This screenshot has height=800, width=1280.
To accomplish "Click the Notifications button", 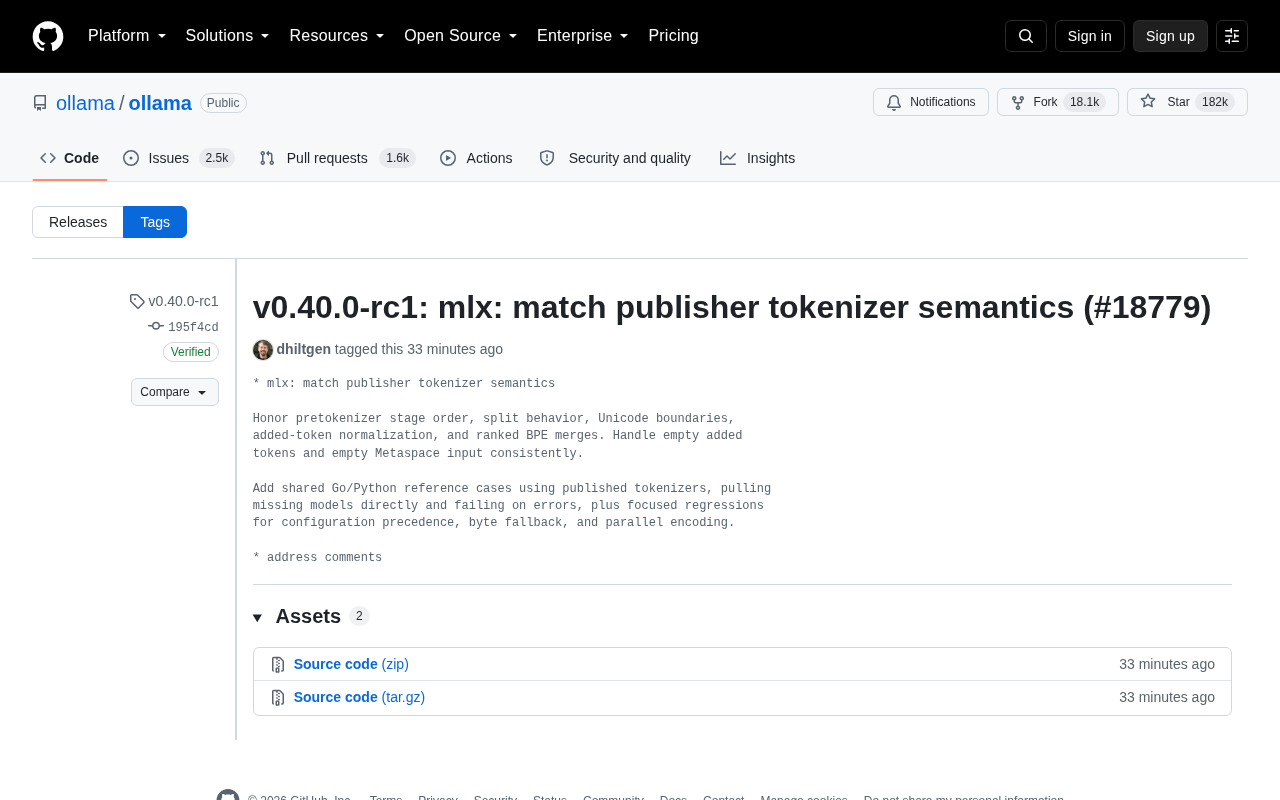I will 931,102.
